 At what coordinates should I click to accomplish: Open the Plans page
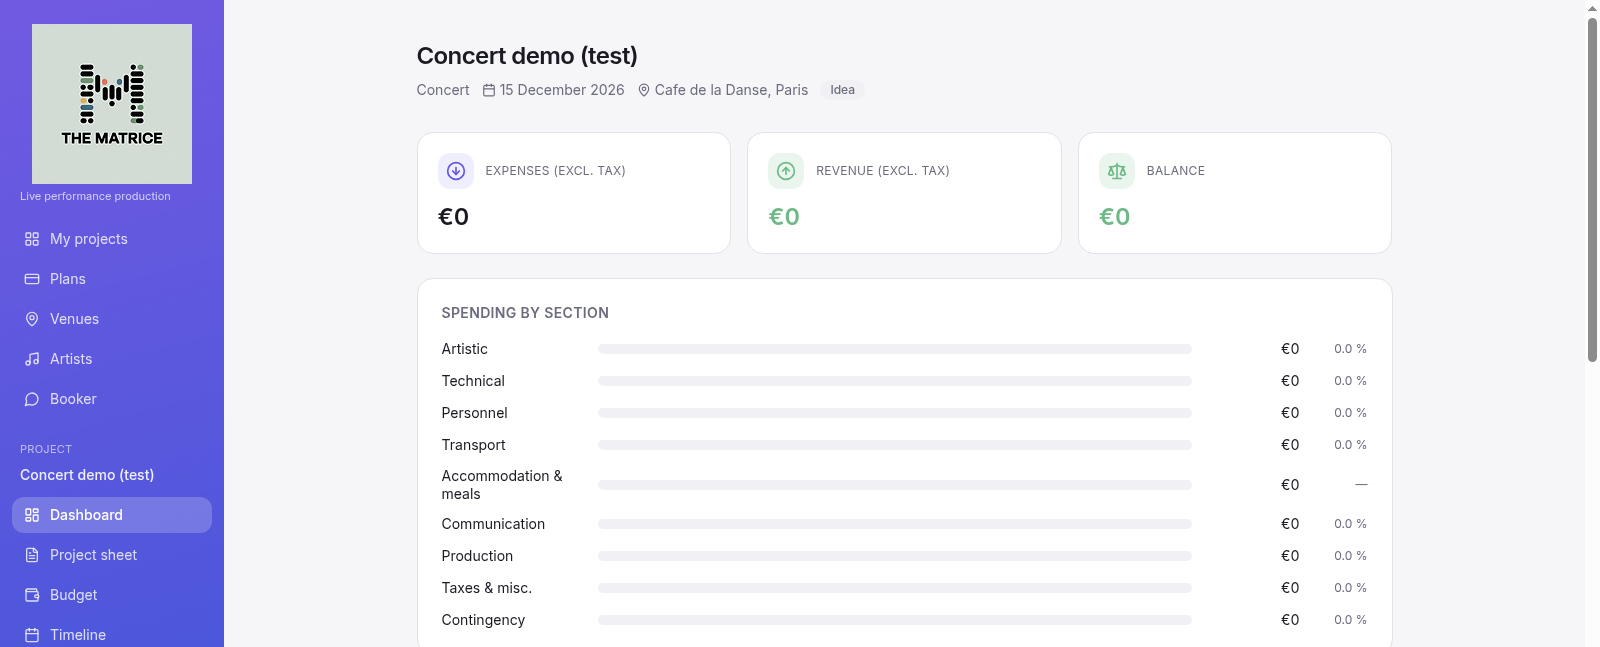(x=112, y=279)
